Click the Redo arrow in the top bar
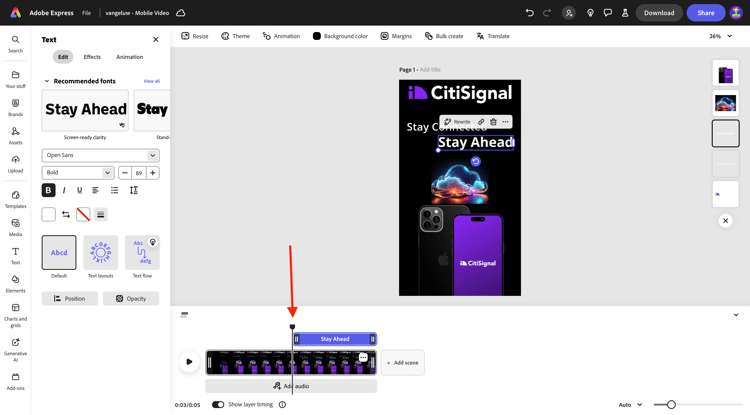This screenshot has width=750, height=415. (x=547, y=13)
